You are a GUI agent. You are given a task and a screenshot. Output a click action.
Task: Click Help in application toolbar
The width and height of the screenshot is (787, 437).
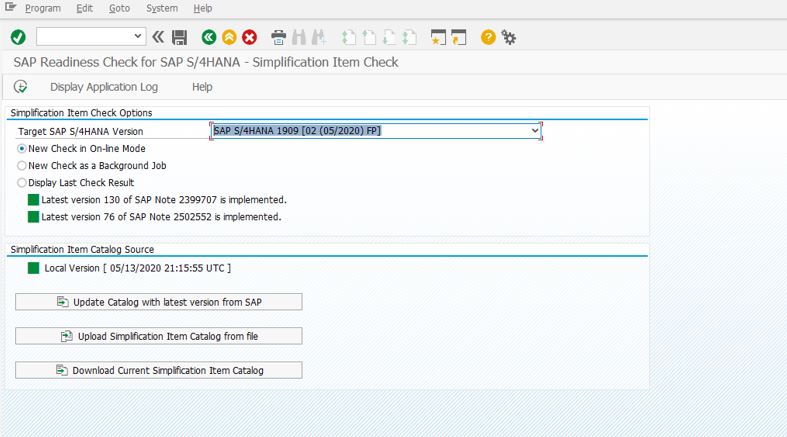coord(202,87)
